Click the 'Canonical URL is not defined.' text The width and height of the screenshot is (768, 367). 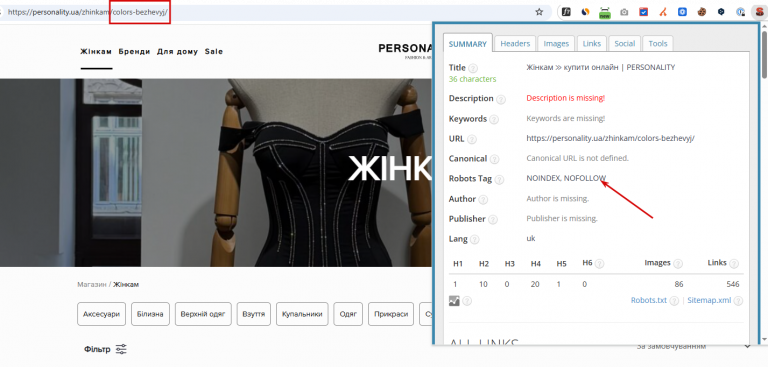coord(577,158)
